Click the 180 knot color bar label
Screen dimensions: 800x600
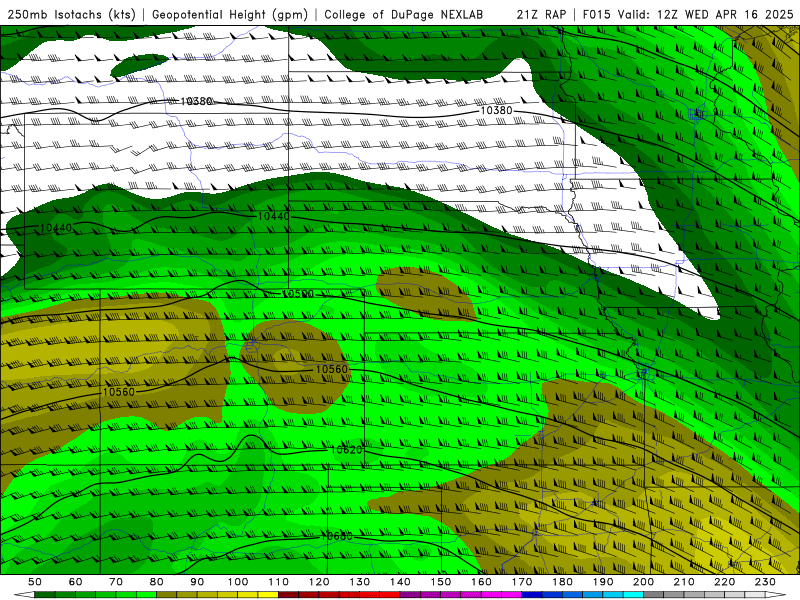pyautogui.click(x=563, y=582)
